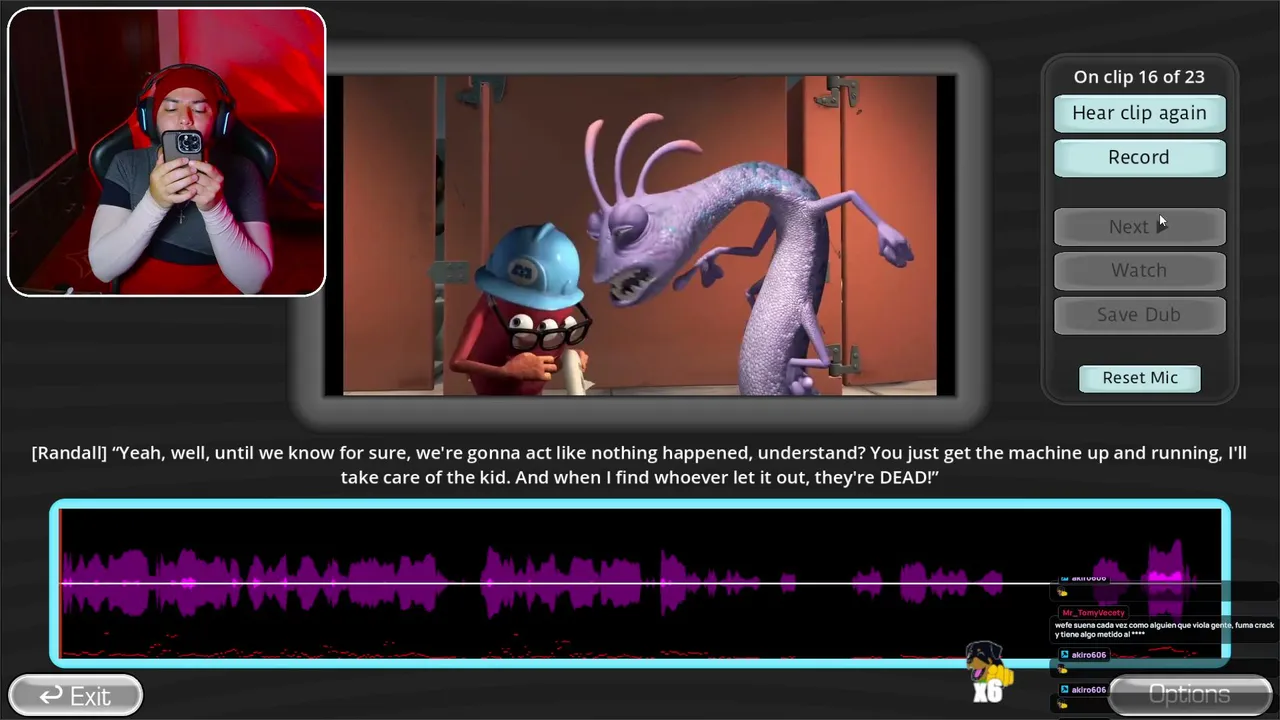Start recording with the Record button
1280x720 pixels.
(x=1139, y=157)
